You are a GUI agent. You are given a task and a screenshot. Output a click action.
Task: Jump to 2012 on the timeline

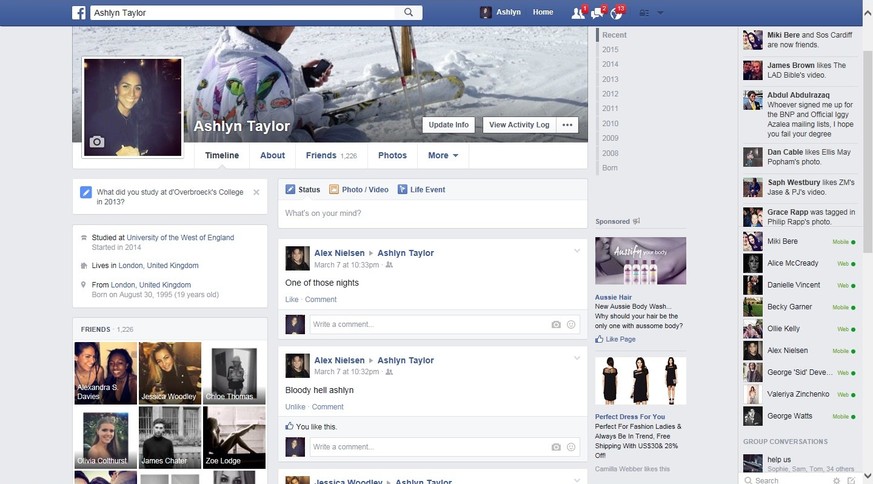tap(610, 93)
